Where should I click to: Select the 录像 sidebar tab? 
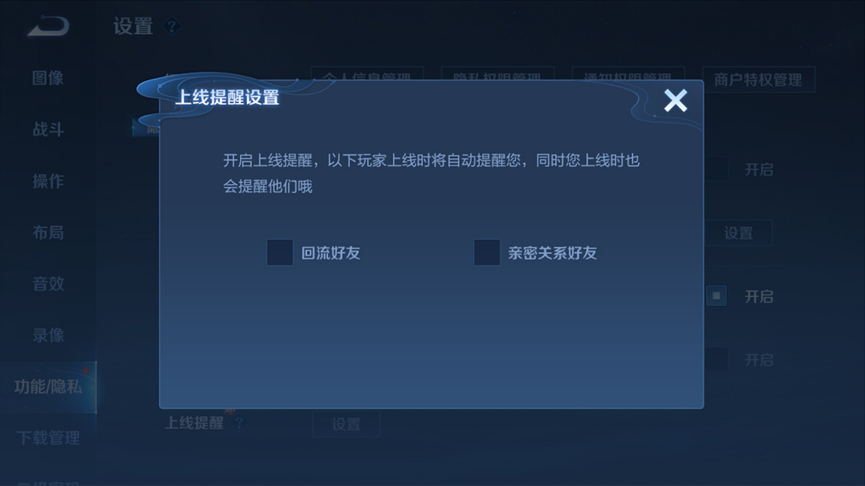(x=48, y=335)
